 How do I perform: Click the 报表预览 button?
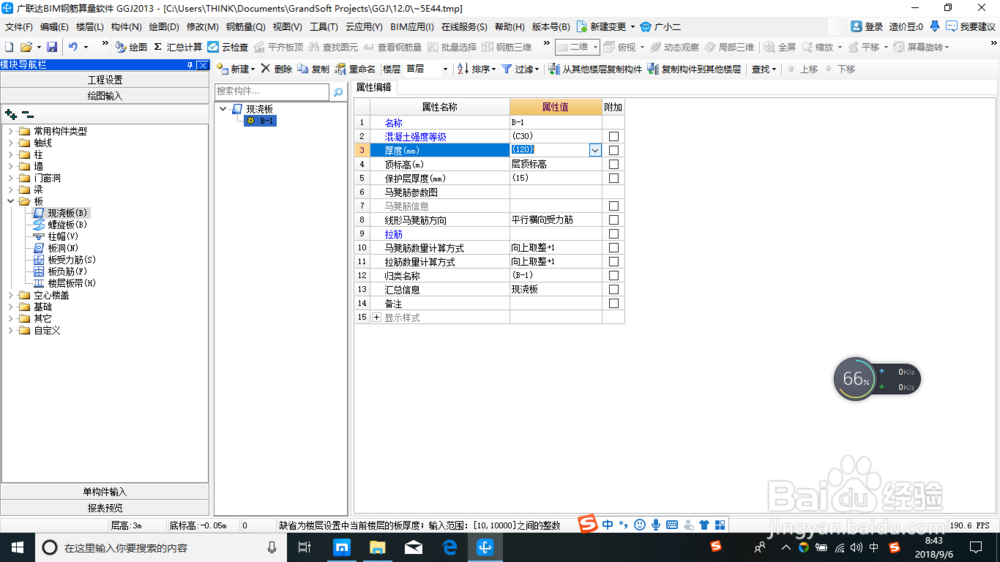coord(105,508)
